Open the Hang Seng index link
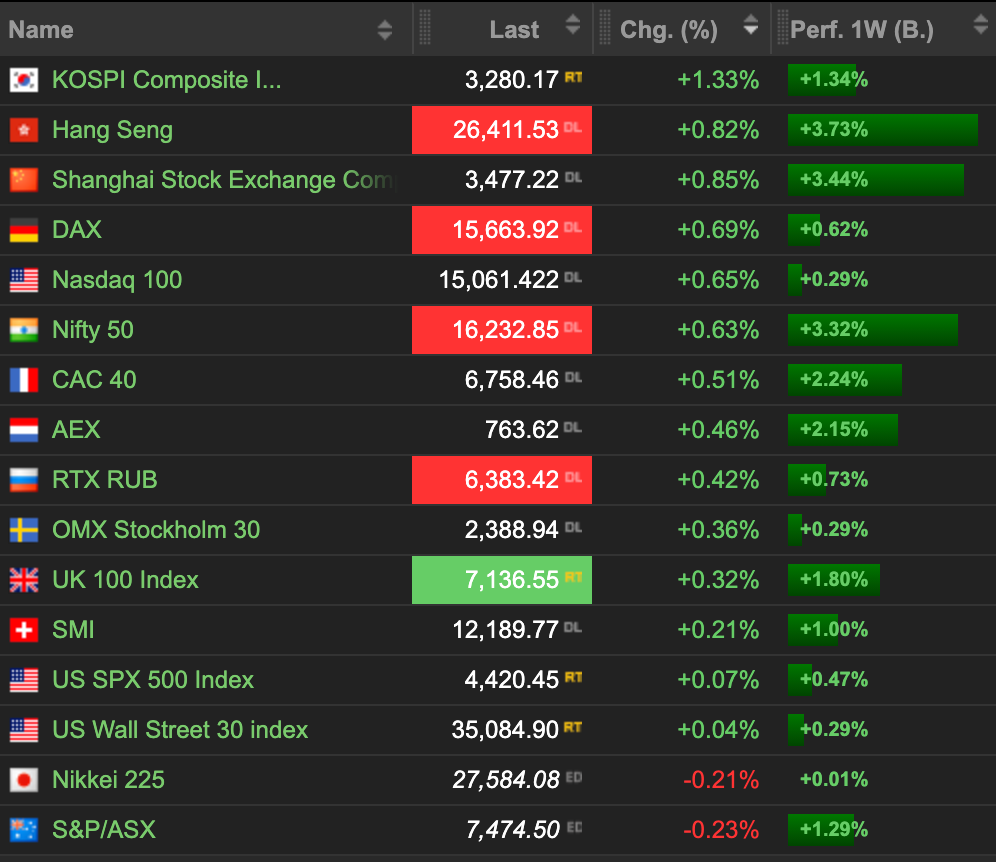996x862 pixels. coord(112,130)
